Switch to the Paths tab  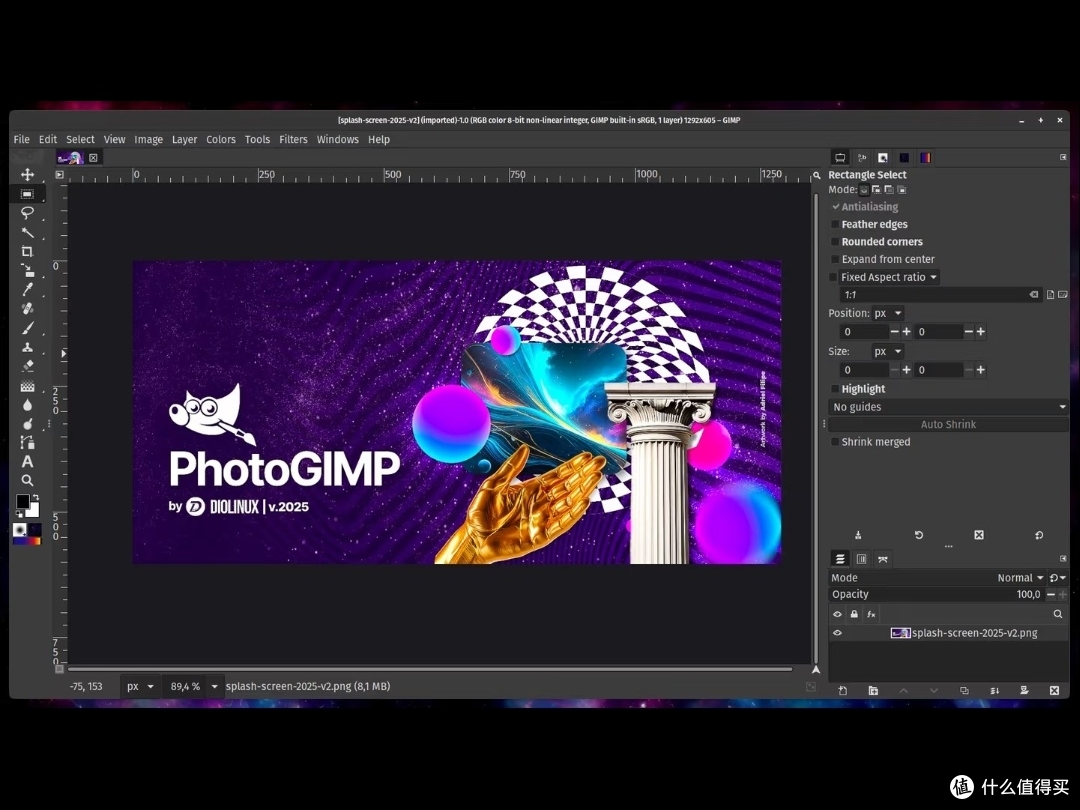(882, 559)
